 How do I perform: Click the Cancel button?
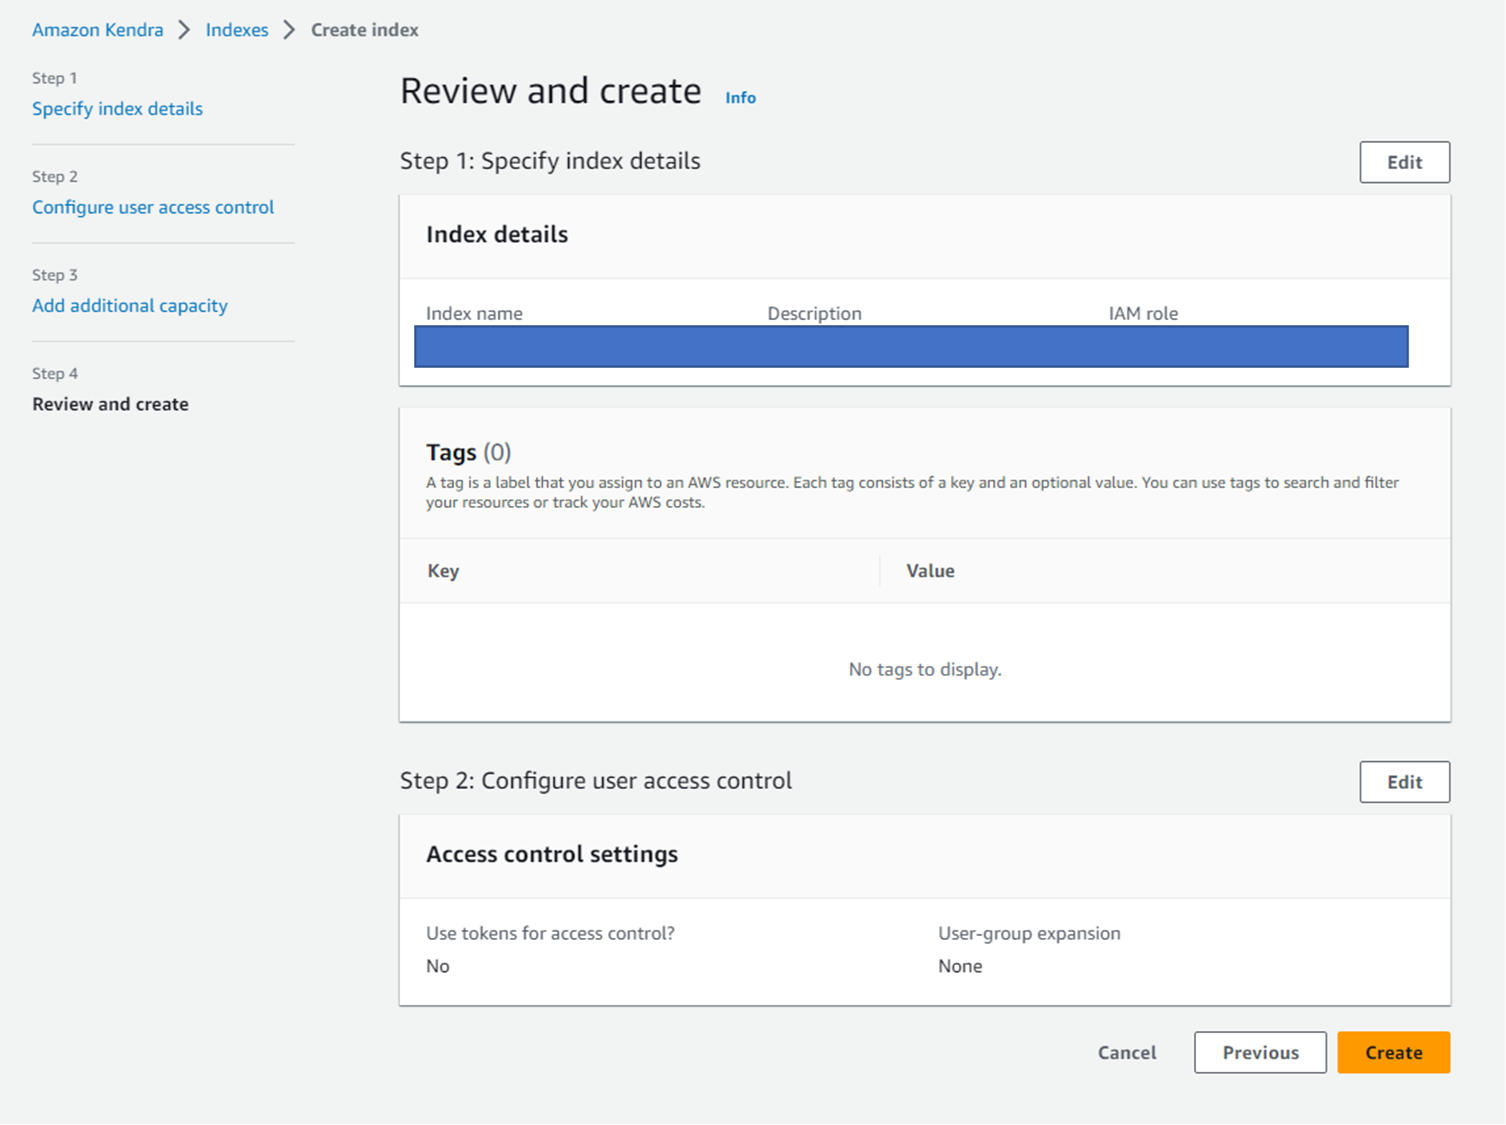click(x=1127, y=1053)
